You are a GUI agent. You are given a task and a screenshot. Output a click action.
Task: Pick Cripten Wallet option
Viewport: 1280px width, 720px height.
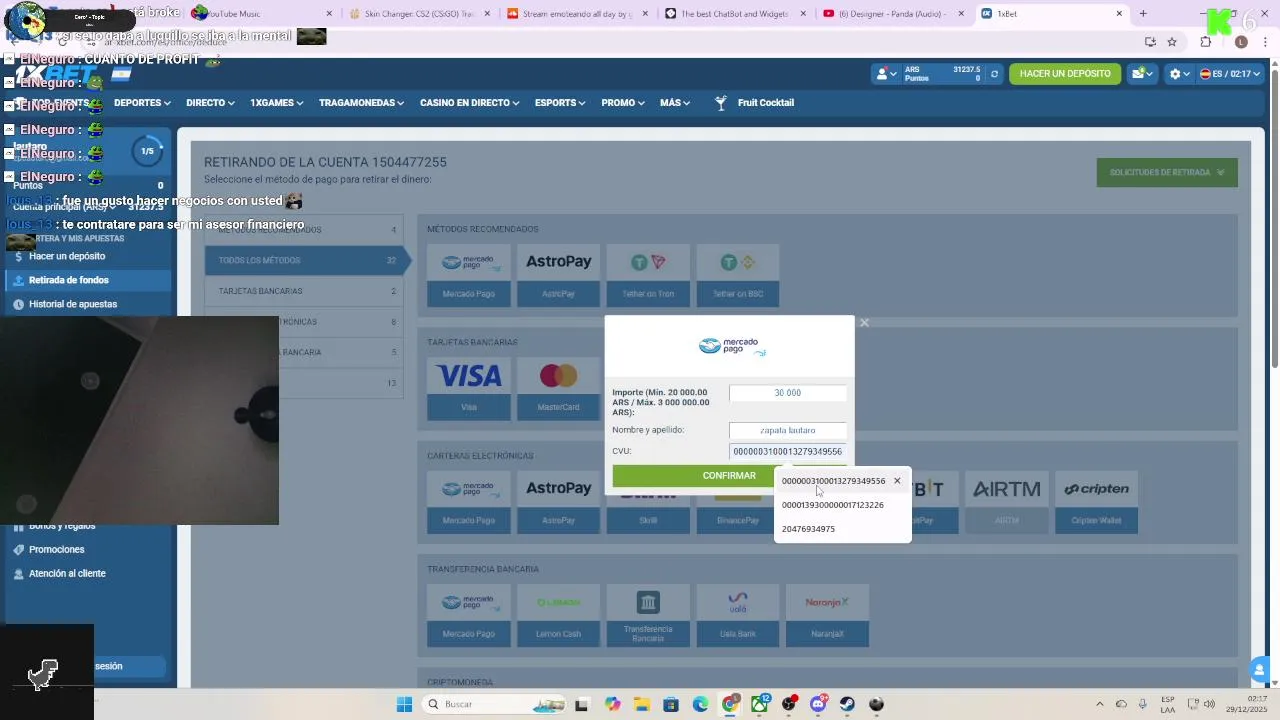tap(1096, 501)
